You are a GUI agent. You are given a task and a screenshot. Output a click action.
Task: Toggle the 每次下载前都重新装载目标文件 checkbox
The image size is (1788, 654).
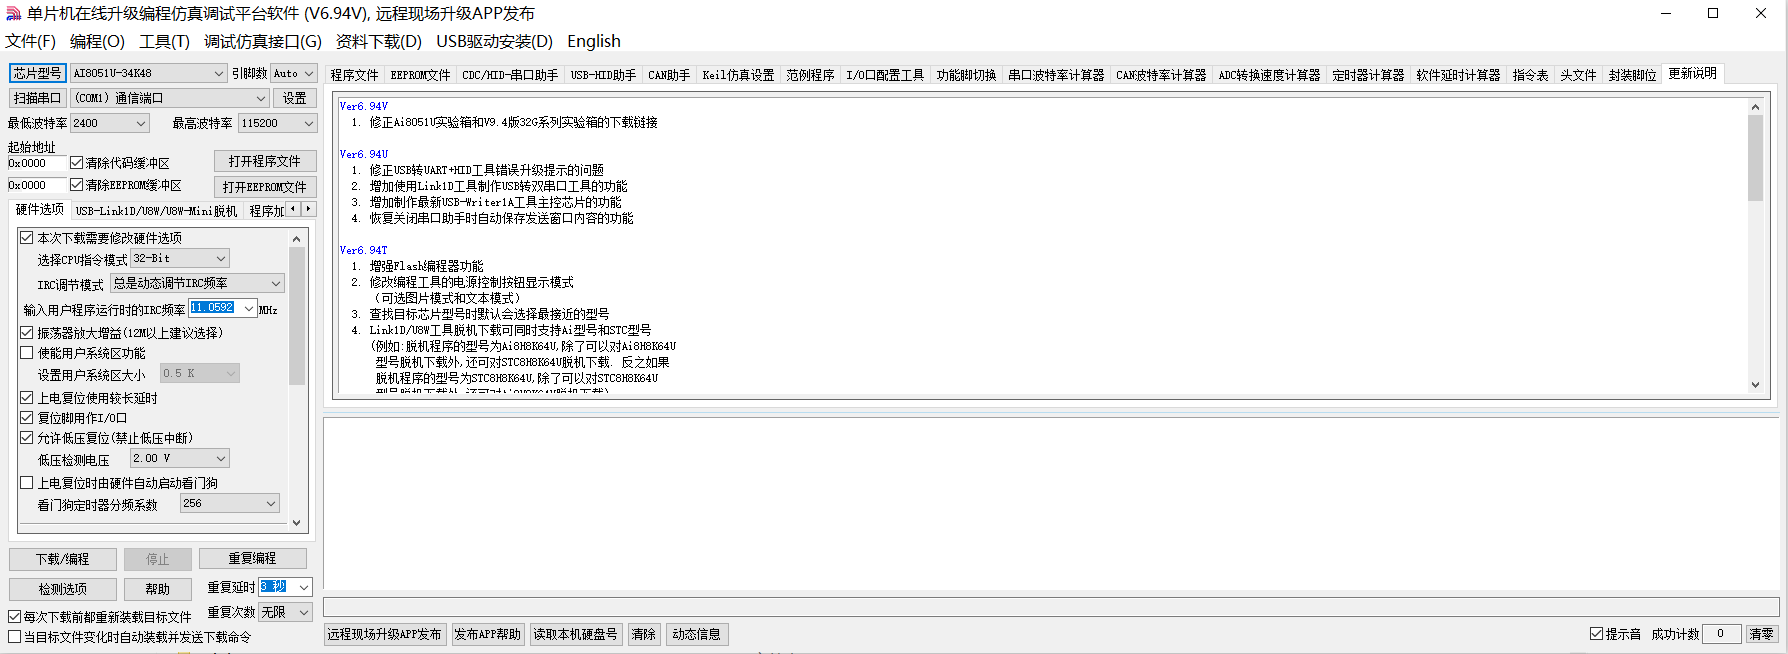tap(15, 617)
